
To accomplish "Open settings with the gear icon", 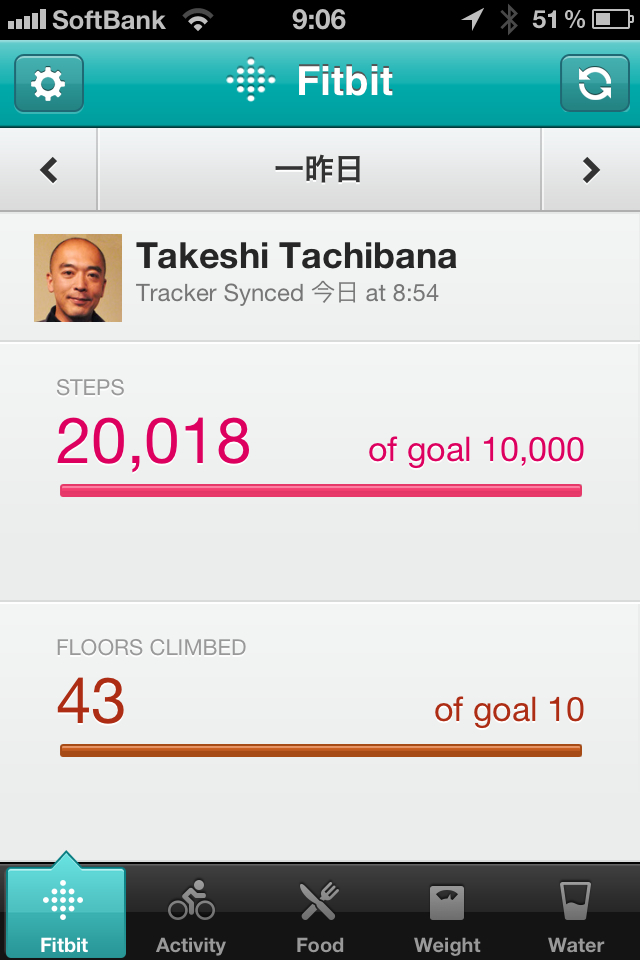I will pyautogui.click(x=48, y=84).
